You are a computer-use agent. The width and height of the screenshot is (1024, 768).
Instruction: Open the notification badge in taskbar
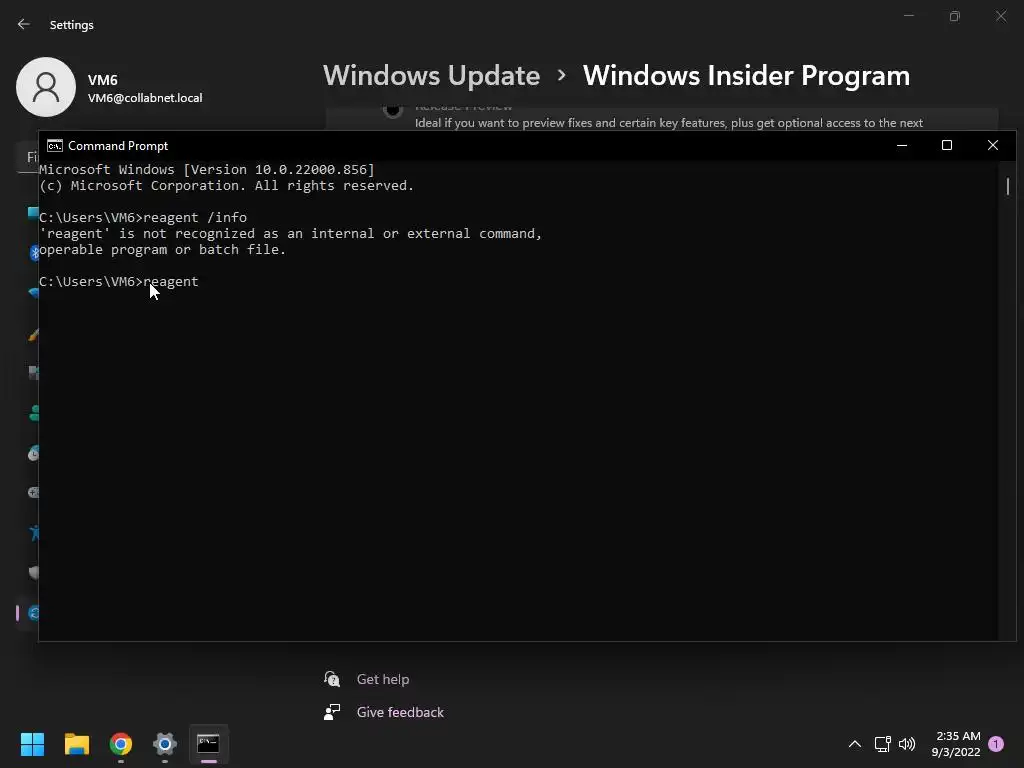pyautogui.click(x=996, y=743)
